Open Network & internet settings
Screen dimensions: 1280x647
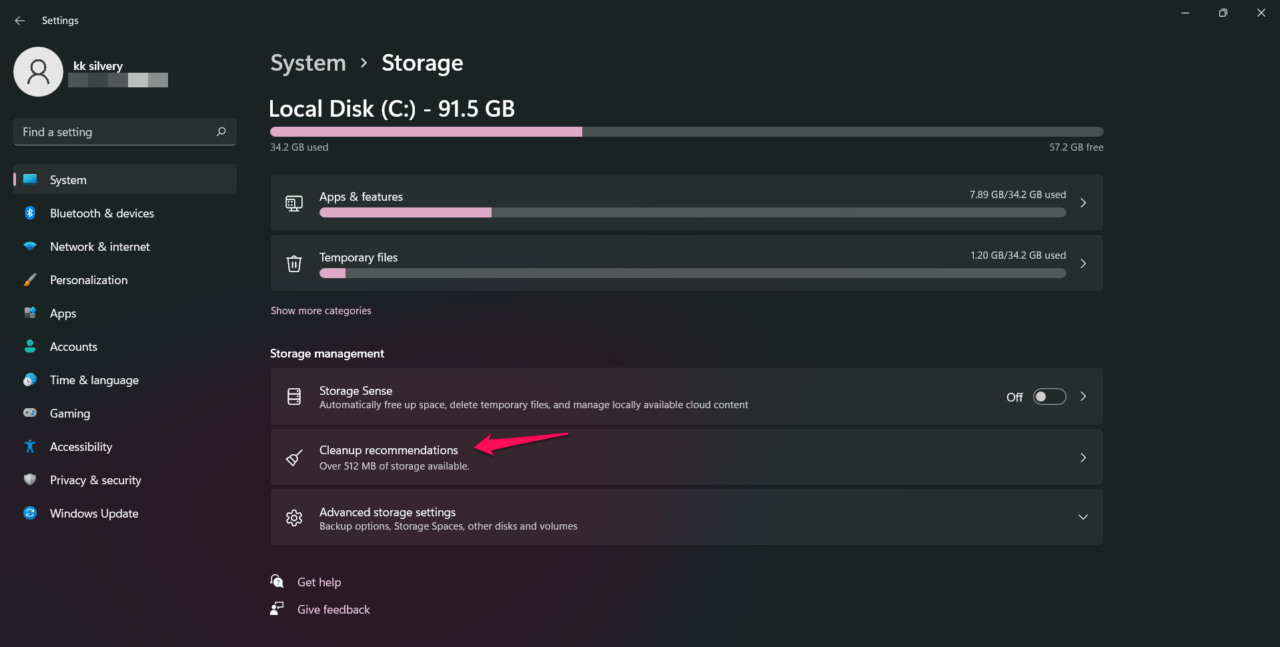point(99,246)
